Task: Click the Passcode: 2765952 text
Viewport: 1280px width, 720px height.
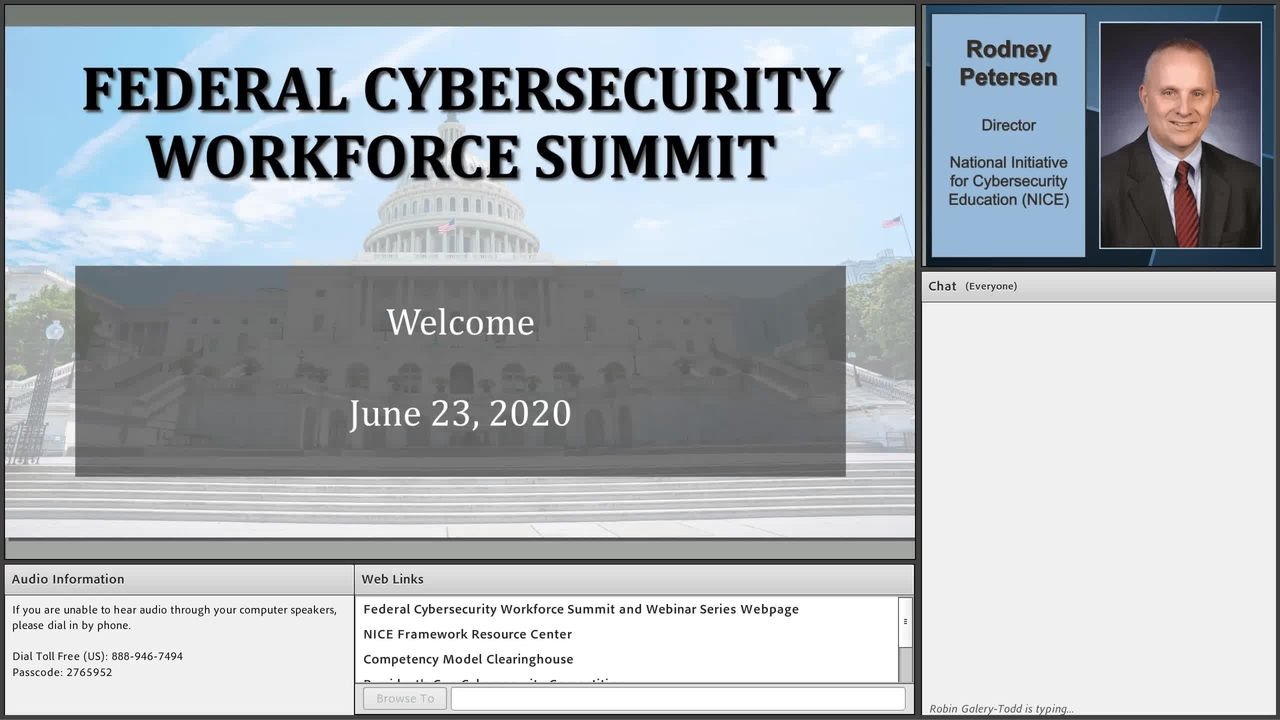Action: point(62,672)
